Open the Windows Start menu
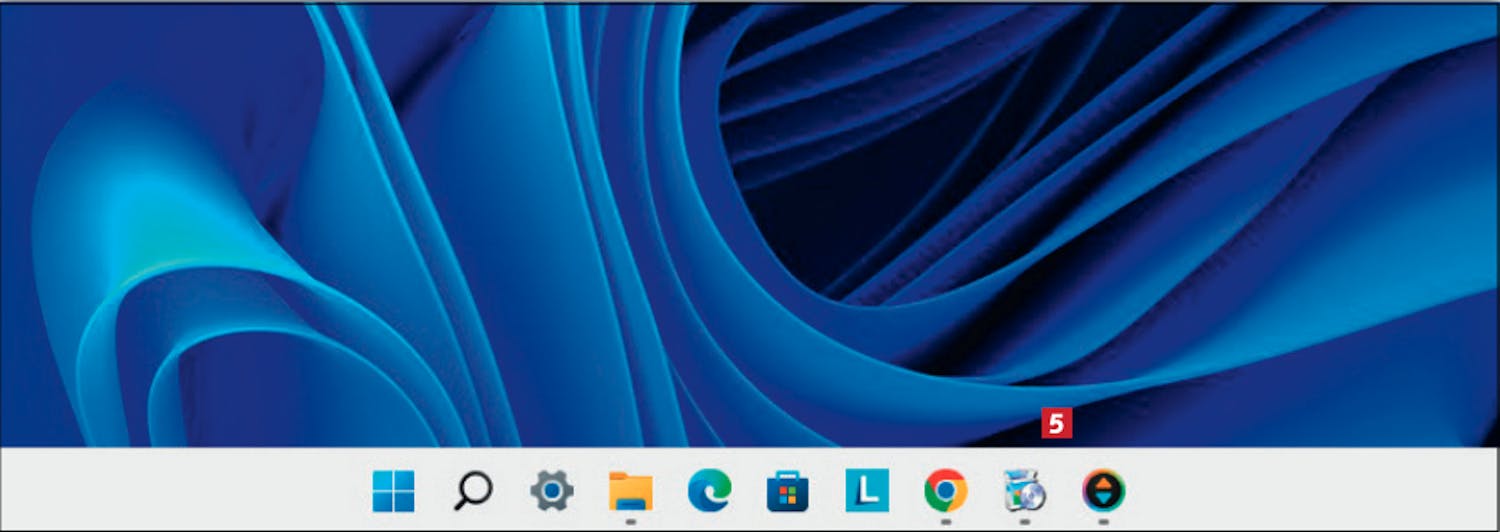The width and height of the screenshot is (1500, 532). click(x=393, y=491)
